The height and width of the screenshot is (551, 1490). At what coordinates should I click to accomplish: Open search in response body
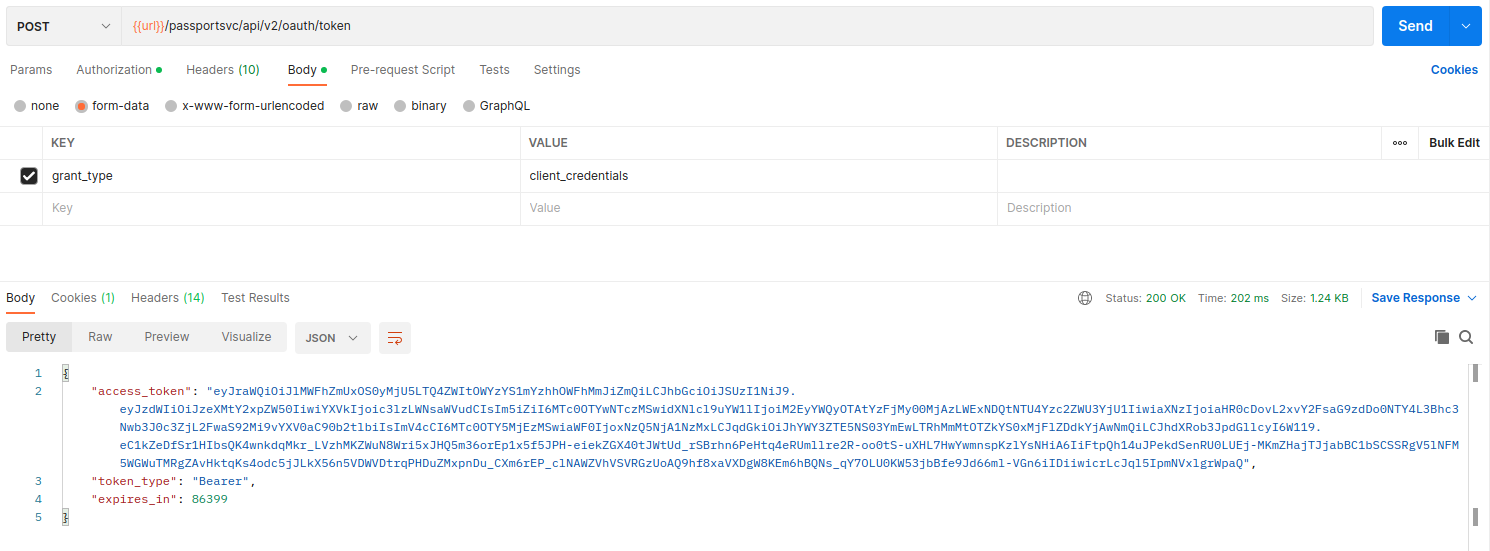(x=1466, y=337)
